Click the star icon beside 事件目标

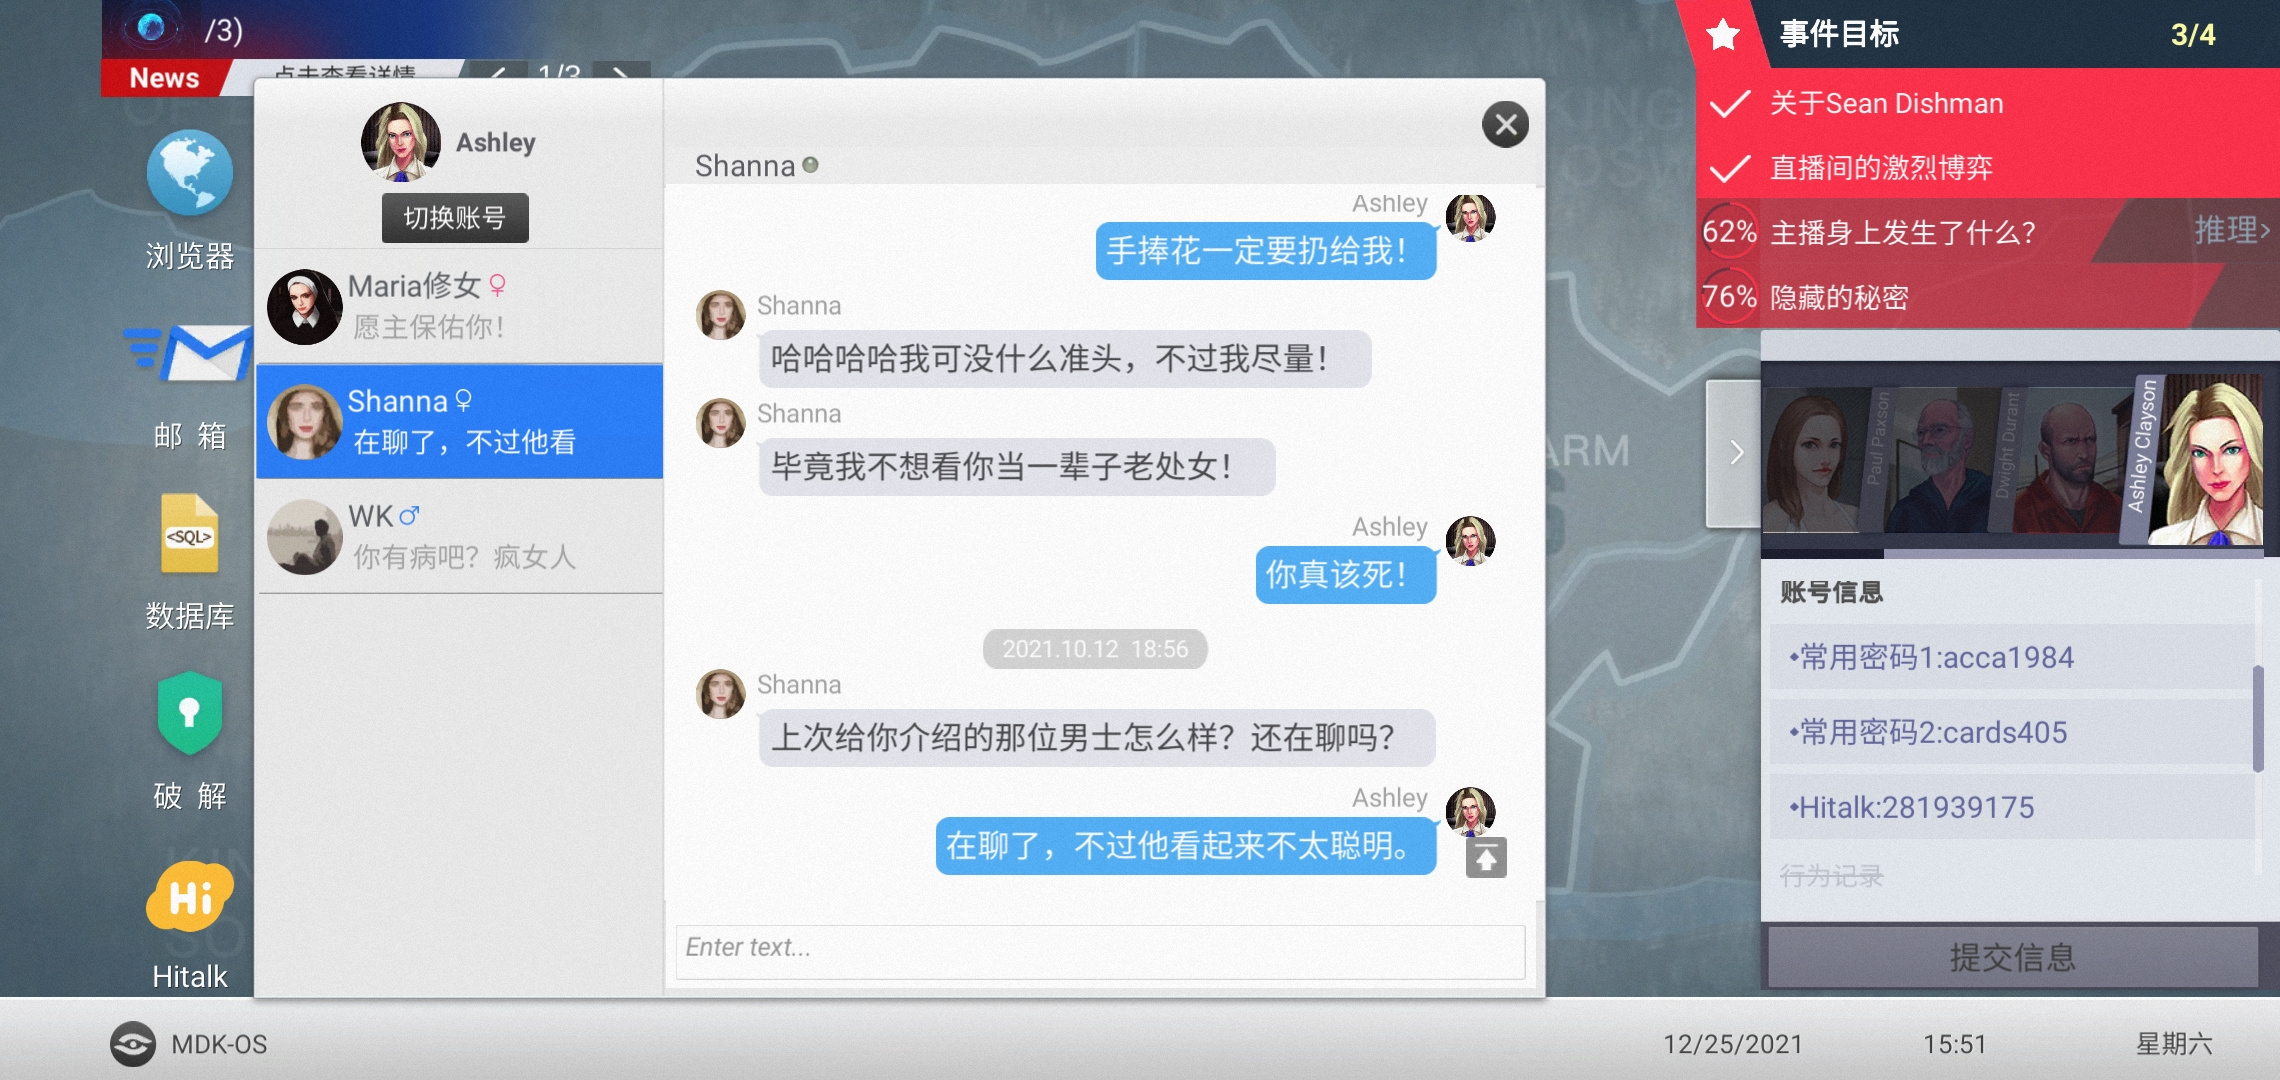(1723, 35)
